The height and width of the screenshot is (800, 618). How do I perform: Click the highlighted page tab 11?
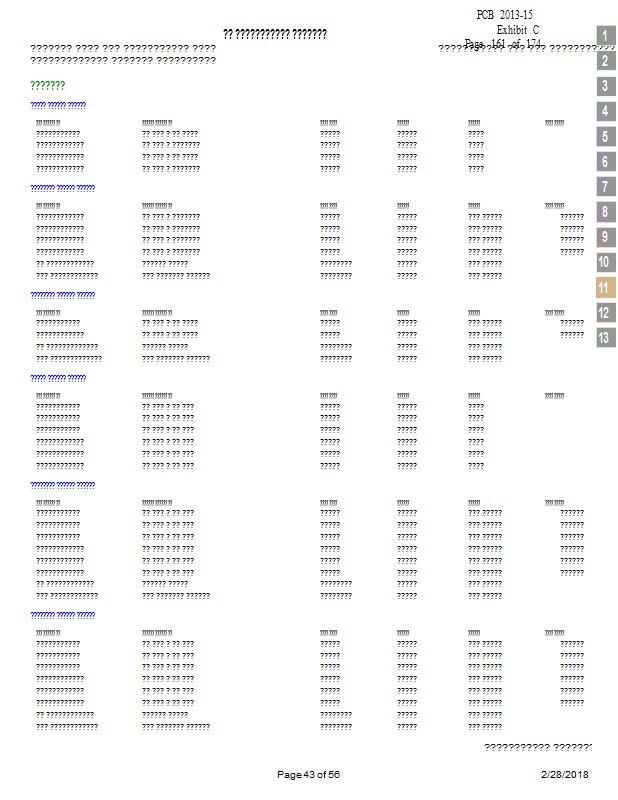pos(605,287)
